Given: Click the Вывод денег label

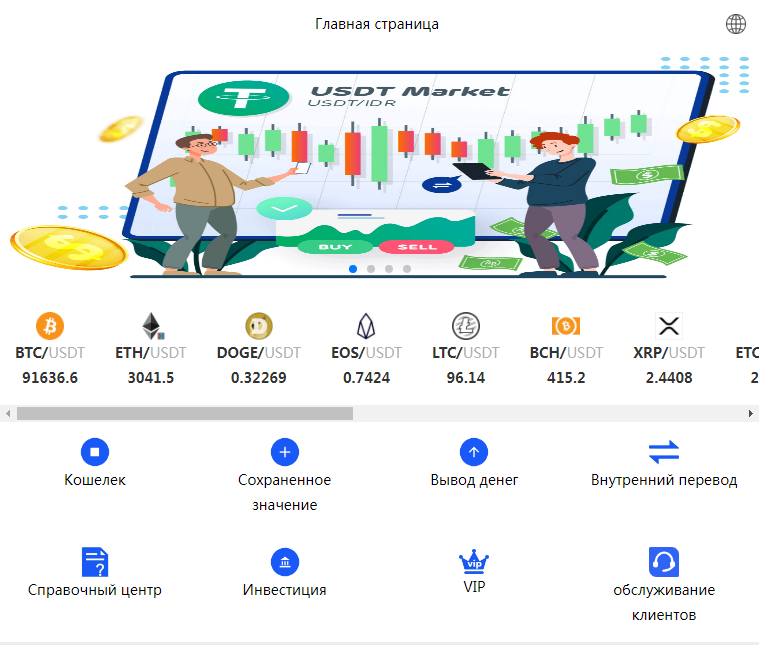Looking at the screenshot, I should click(x=474, y=480).
